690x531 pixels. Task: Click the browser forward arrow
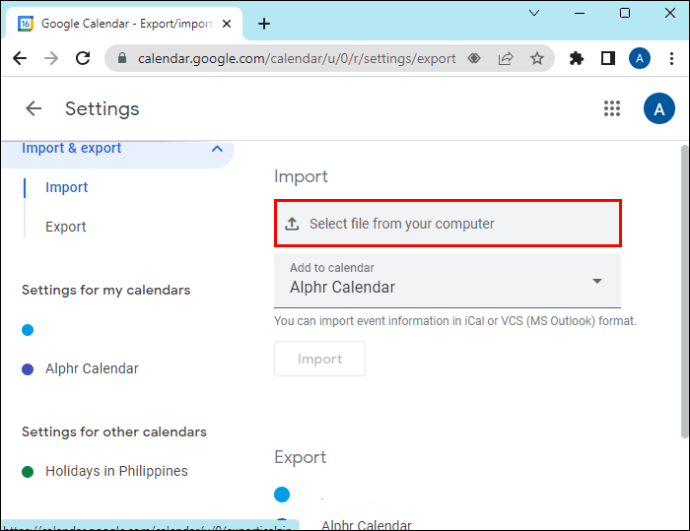pos(51,58)
